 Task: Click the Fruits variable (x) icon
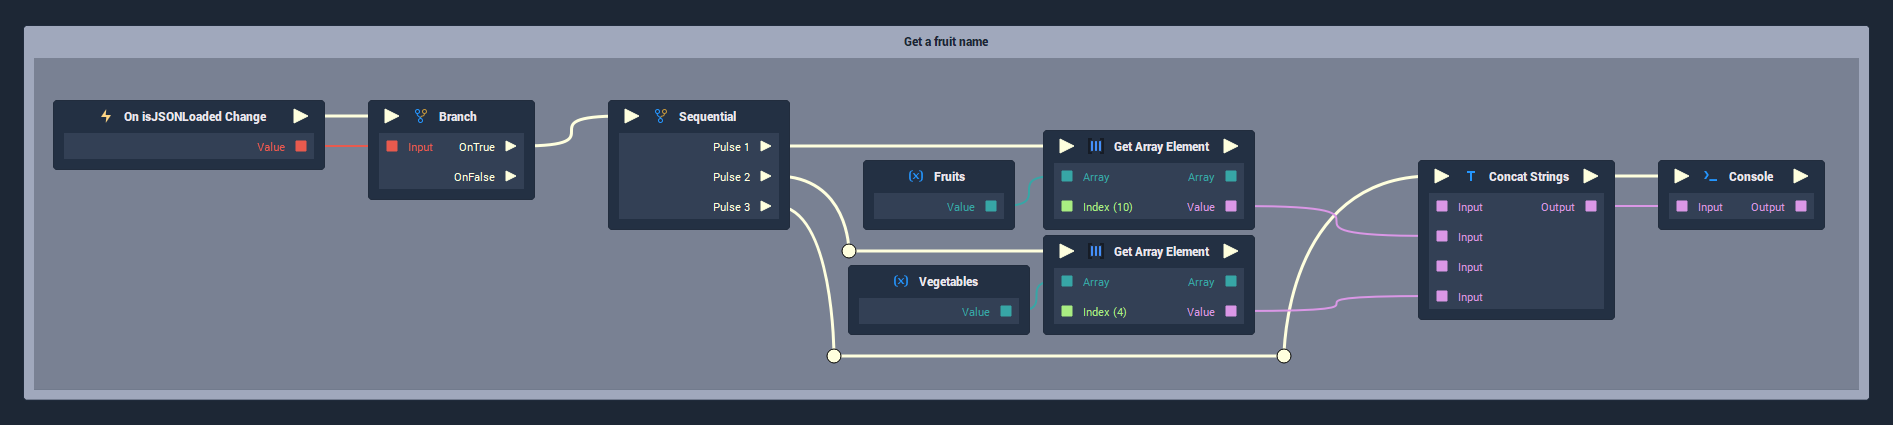tap(916, 176)
